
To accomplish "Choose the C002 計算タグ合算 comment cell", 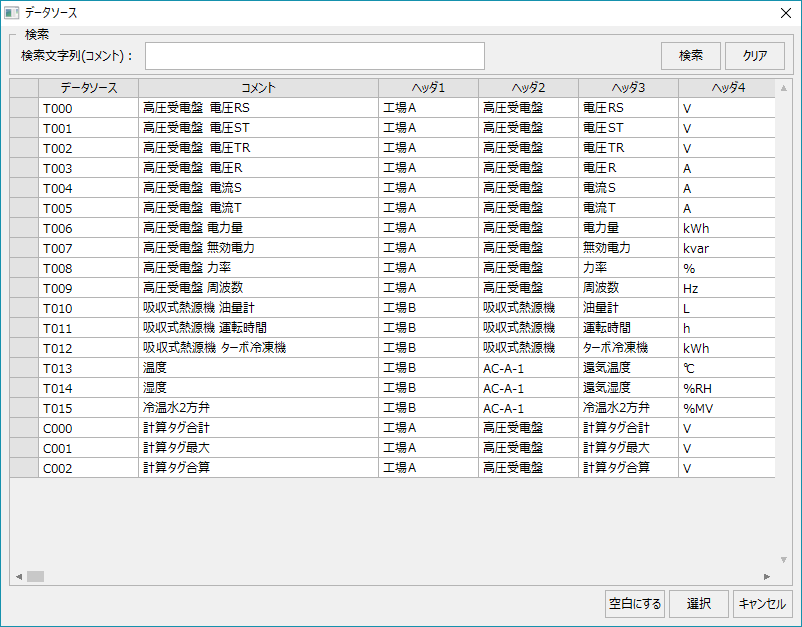I will tap(258, 468).
